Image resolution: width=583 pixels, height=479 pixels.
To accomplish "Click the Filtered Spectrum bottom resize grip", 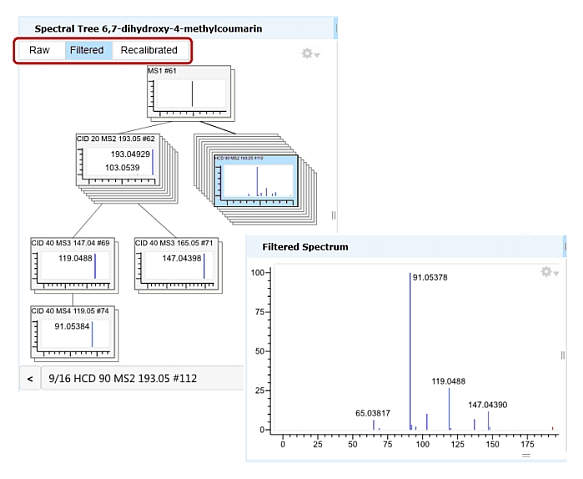I will pyautogui.click(x=526, y=455).
